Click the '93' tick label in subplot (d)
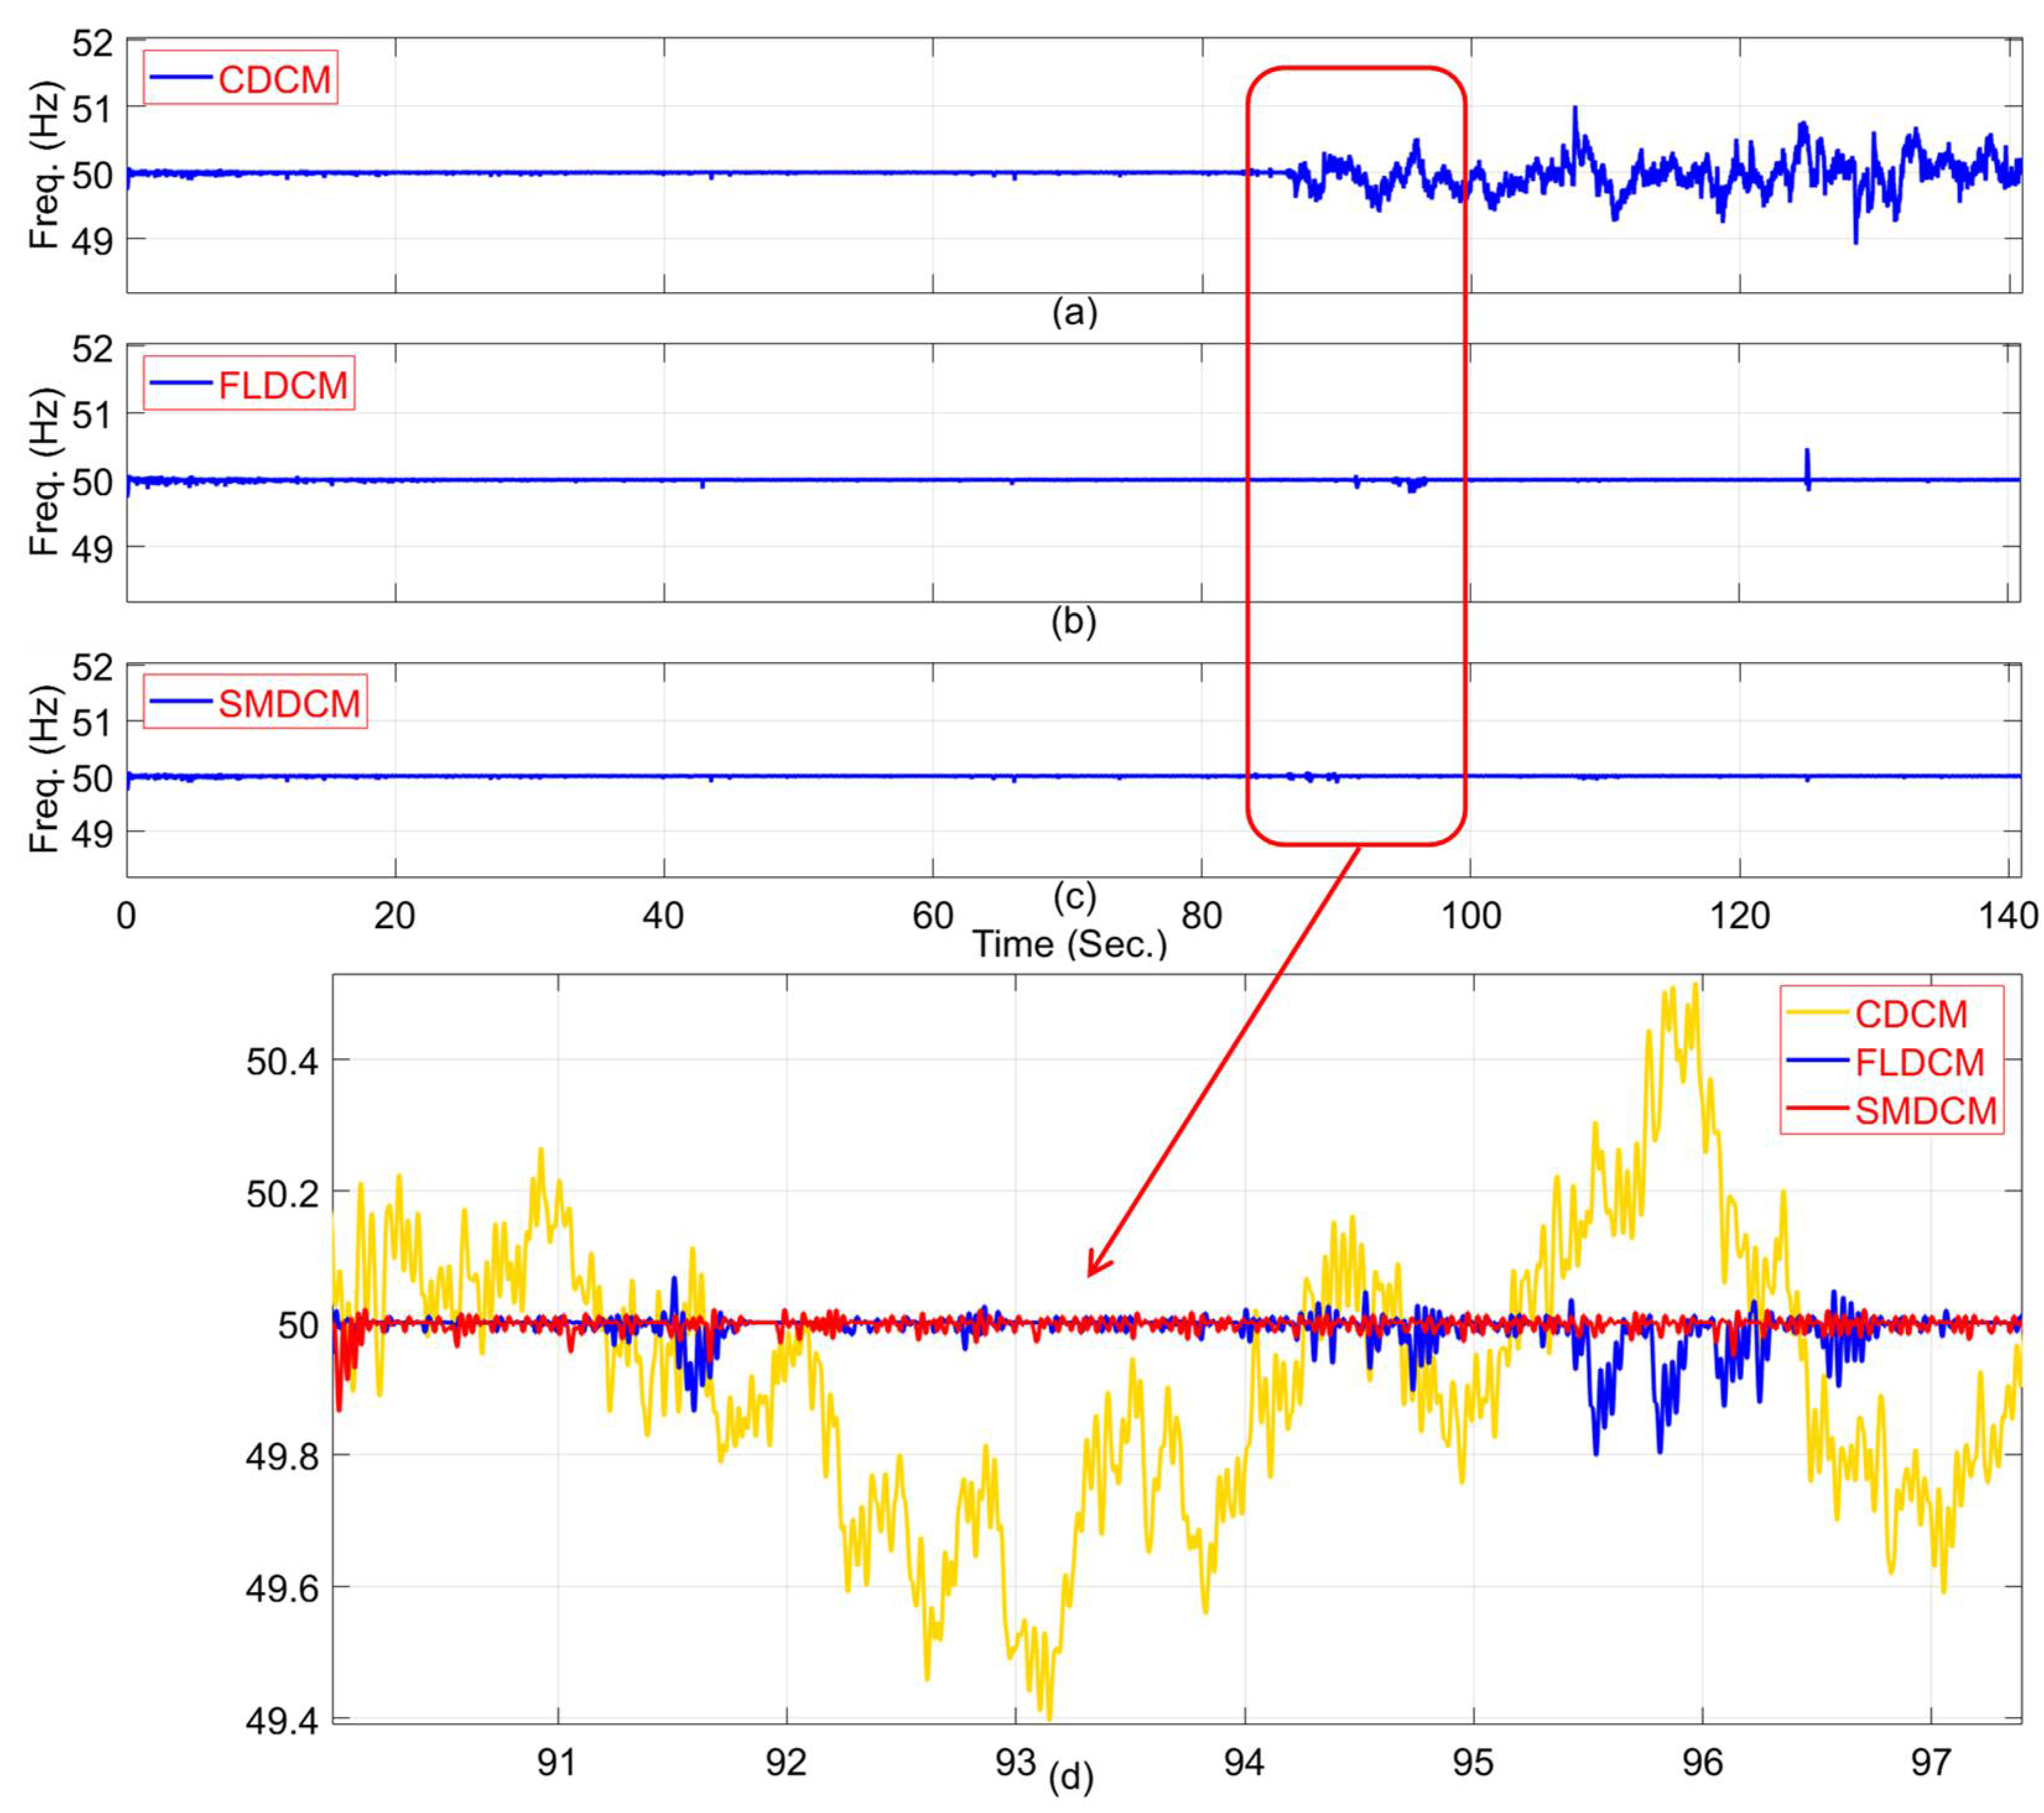 click(x=1015, y=1761)
